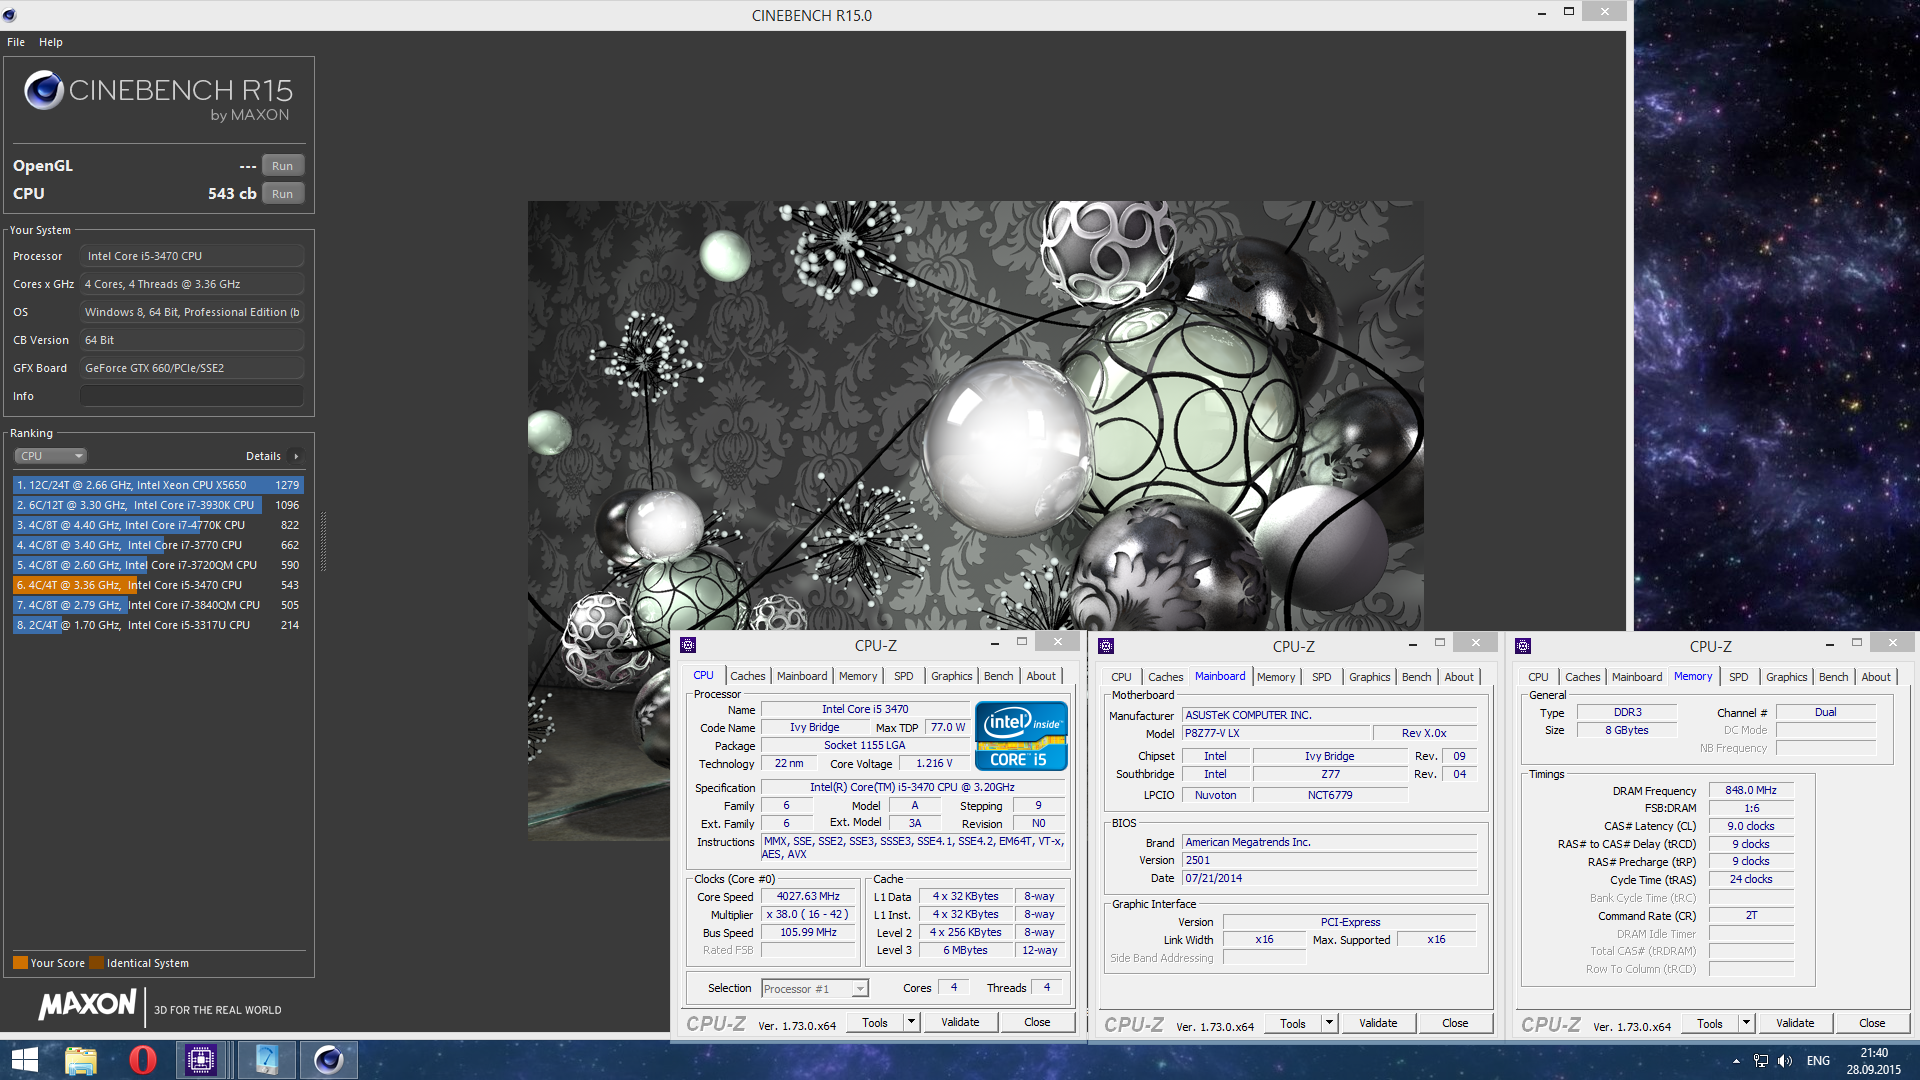
Task: Open Tools dropdown arrow in Mainboard CPU-Z
Action: (x=1329, y=1023)
